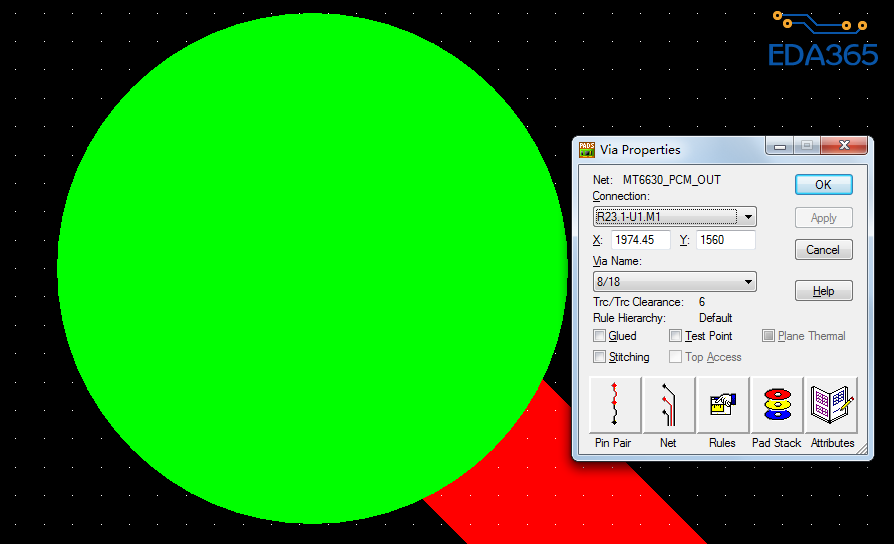The width and height of the screenshot is (894, 544).
Task: Toggle the Top Access checkbox
Action: pyautogui.click(x=675, y=356)
